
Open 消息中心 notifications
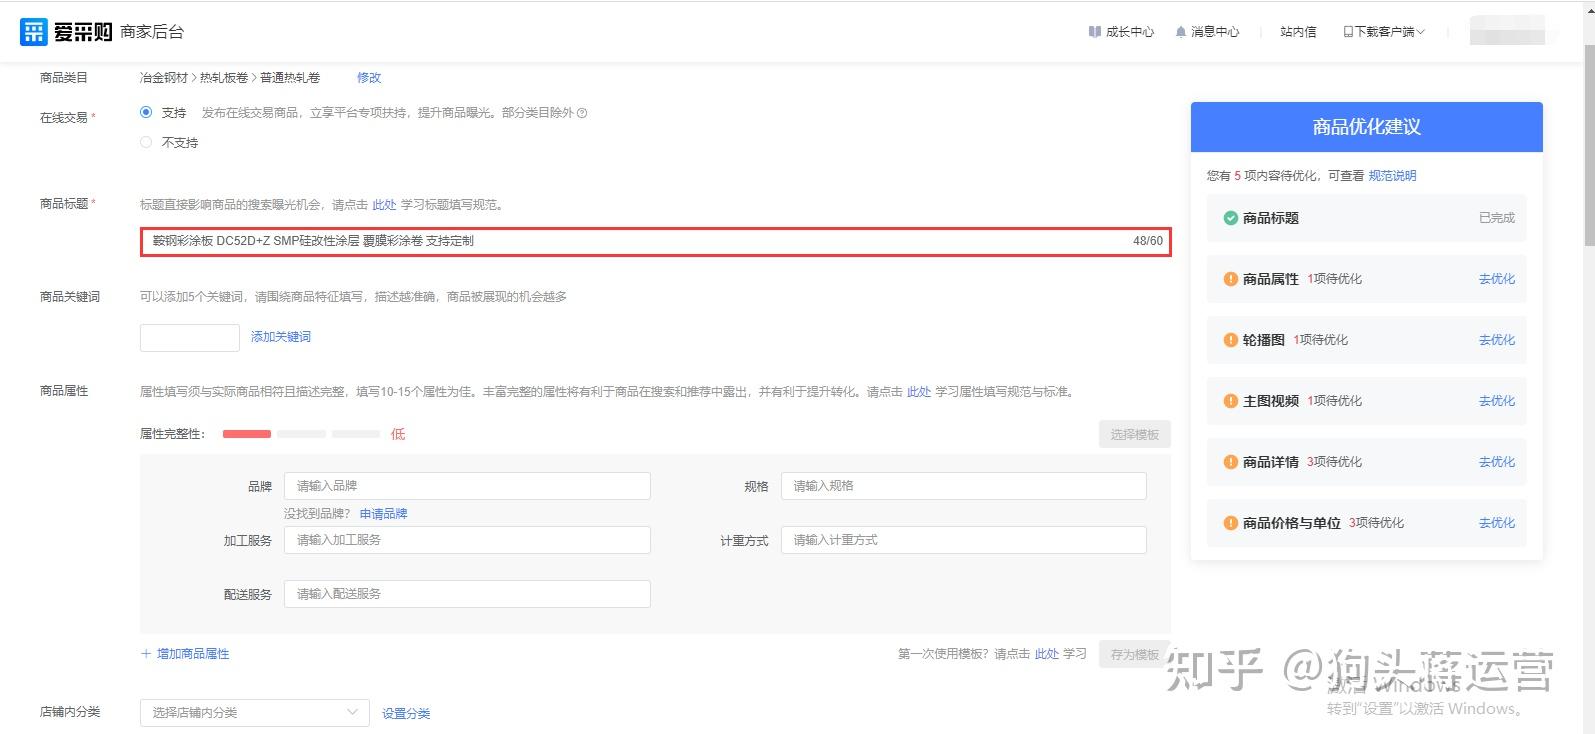click(x=1215, y=32)
